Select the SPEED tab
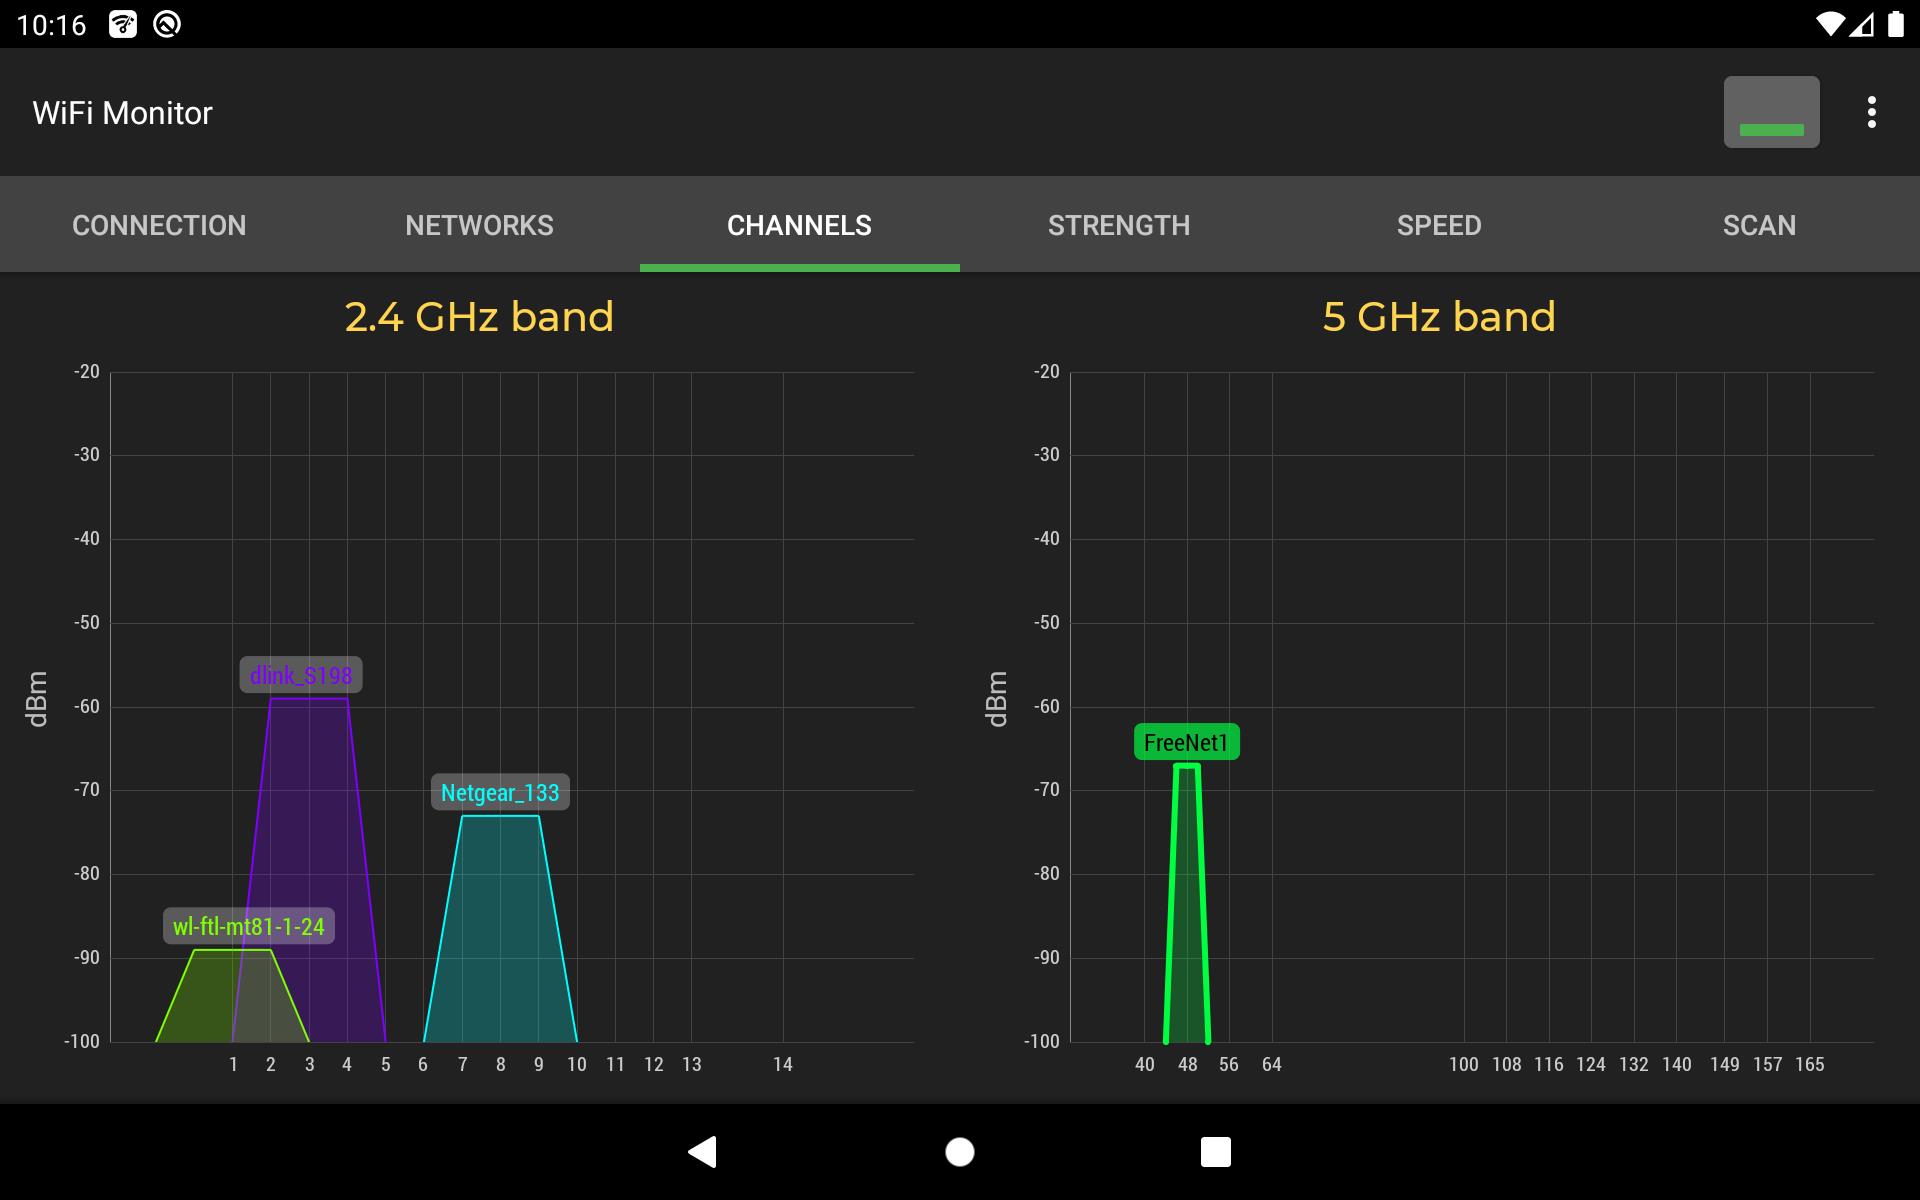 click(1439, 225)
